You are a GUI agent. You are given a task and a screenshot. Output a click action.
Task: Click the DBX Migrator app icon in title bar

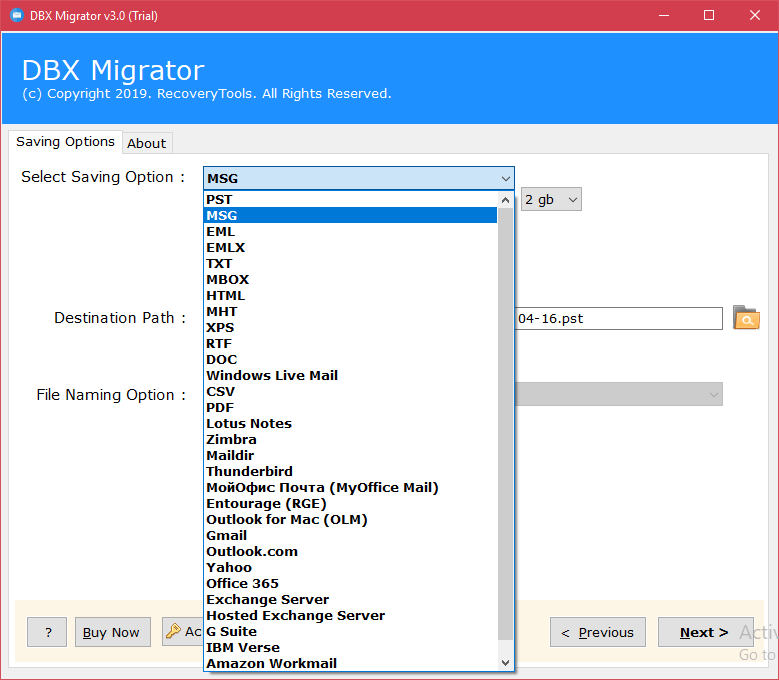tap(17, 15)
